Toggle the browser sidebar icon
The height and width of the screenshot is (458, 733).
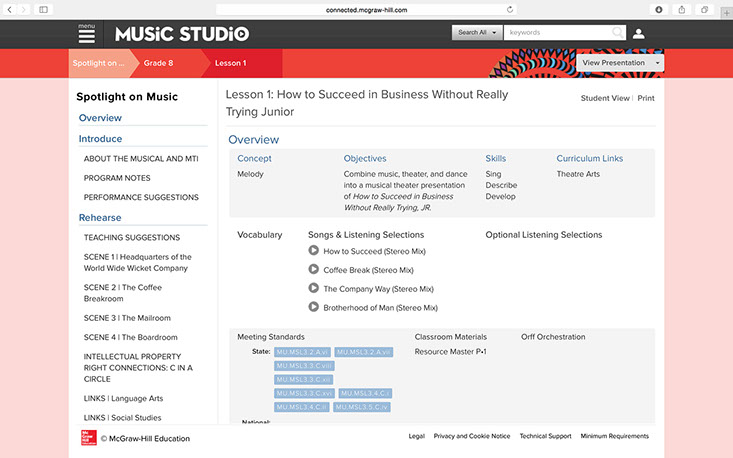click(x=43, y=9)
